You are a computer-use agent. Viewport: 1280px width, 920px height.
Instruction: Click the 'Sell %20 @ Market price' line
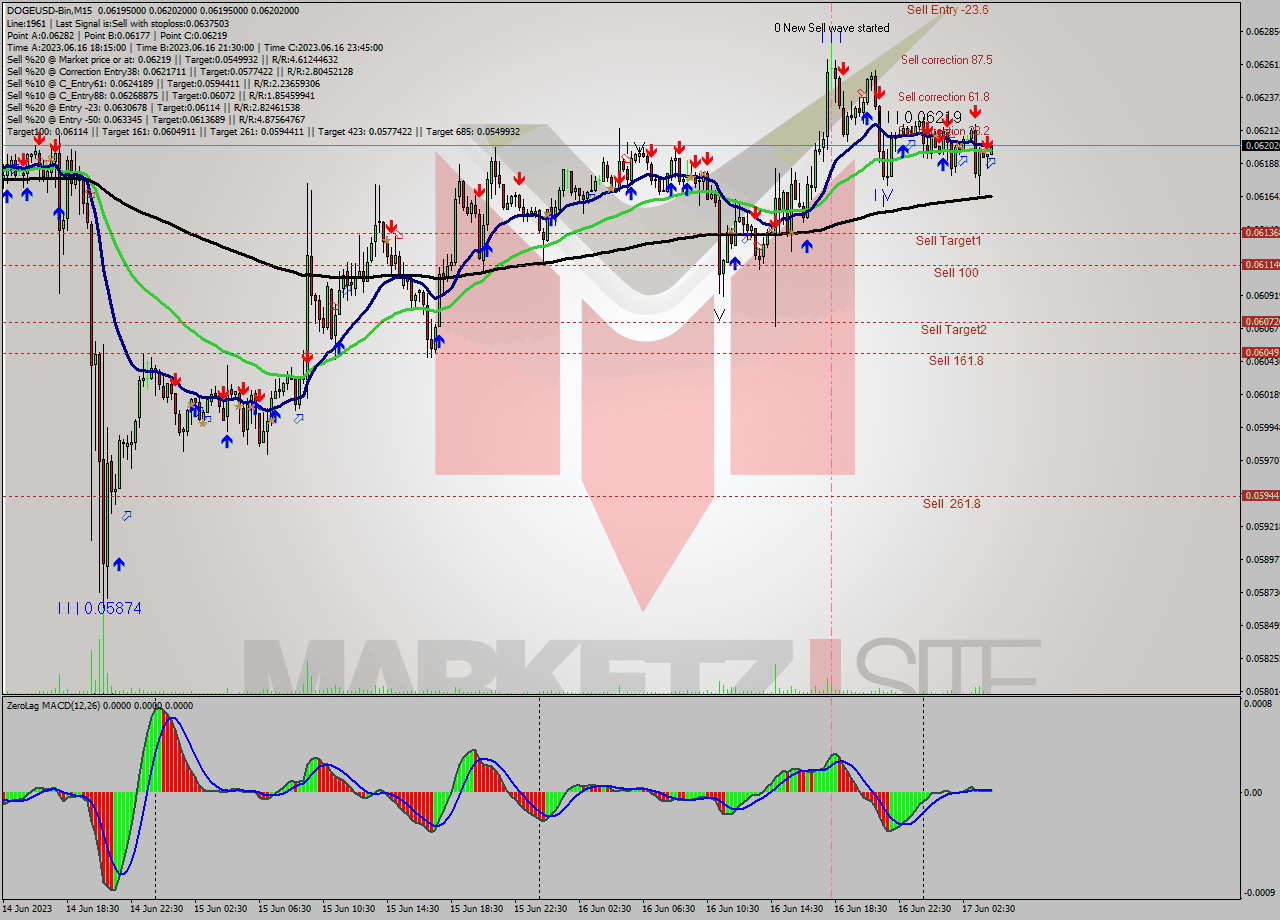pyautogui.click(x=172, y=58)
